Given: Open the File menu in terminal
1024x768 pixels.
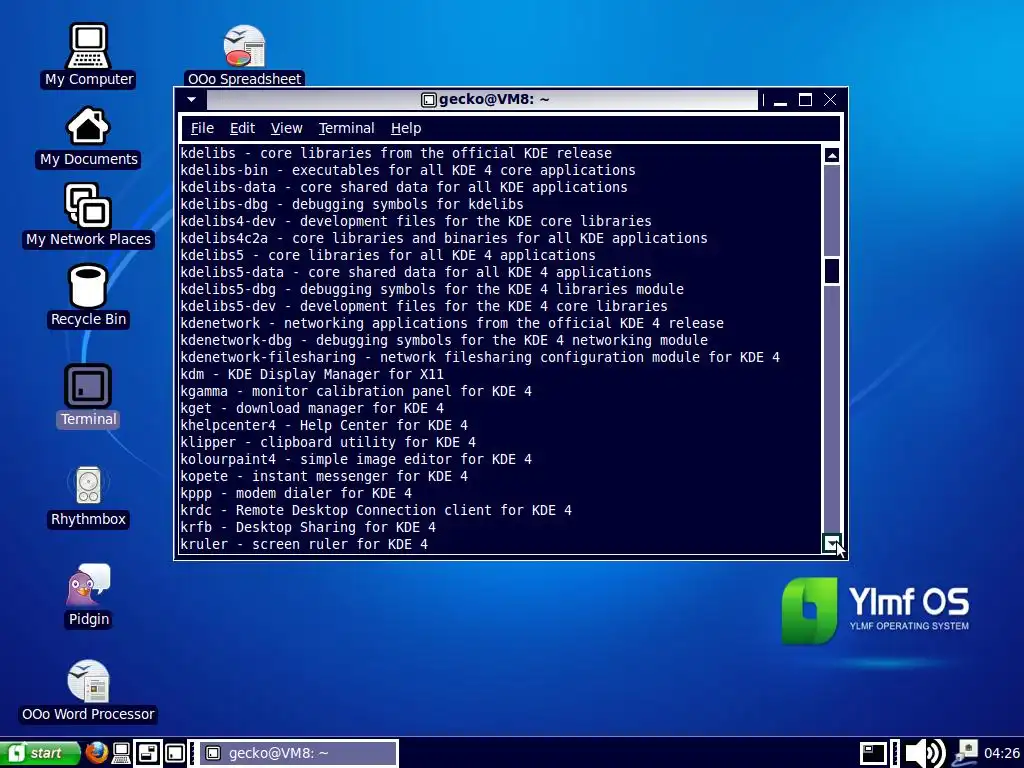Looking at the screenshot, I should click(x=202, y=128).
